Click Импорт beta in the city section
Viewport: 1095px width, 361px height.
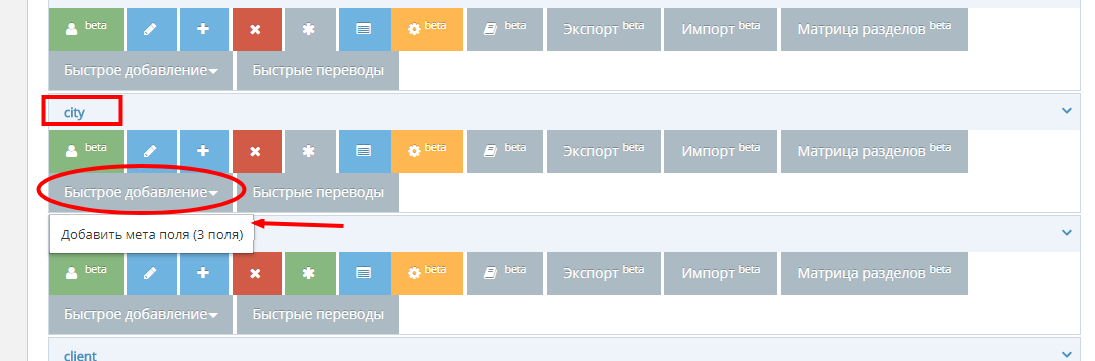[x=720, y=152]
